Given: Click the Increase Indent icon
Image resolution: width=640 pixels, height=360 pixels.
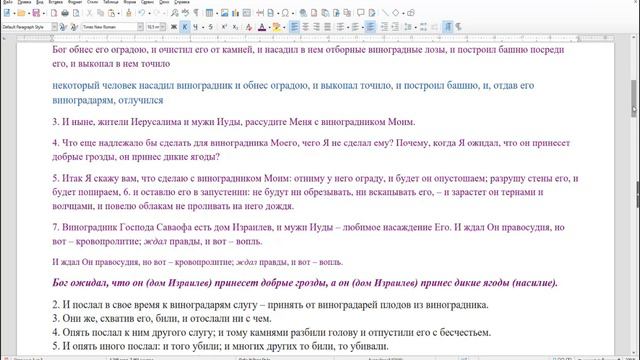Looking at the screenshot, I should 384,27.
